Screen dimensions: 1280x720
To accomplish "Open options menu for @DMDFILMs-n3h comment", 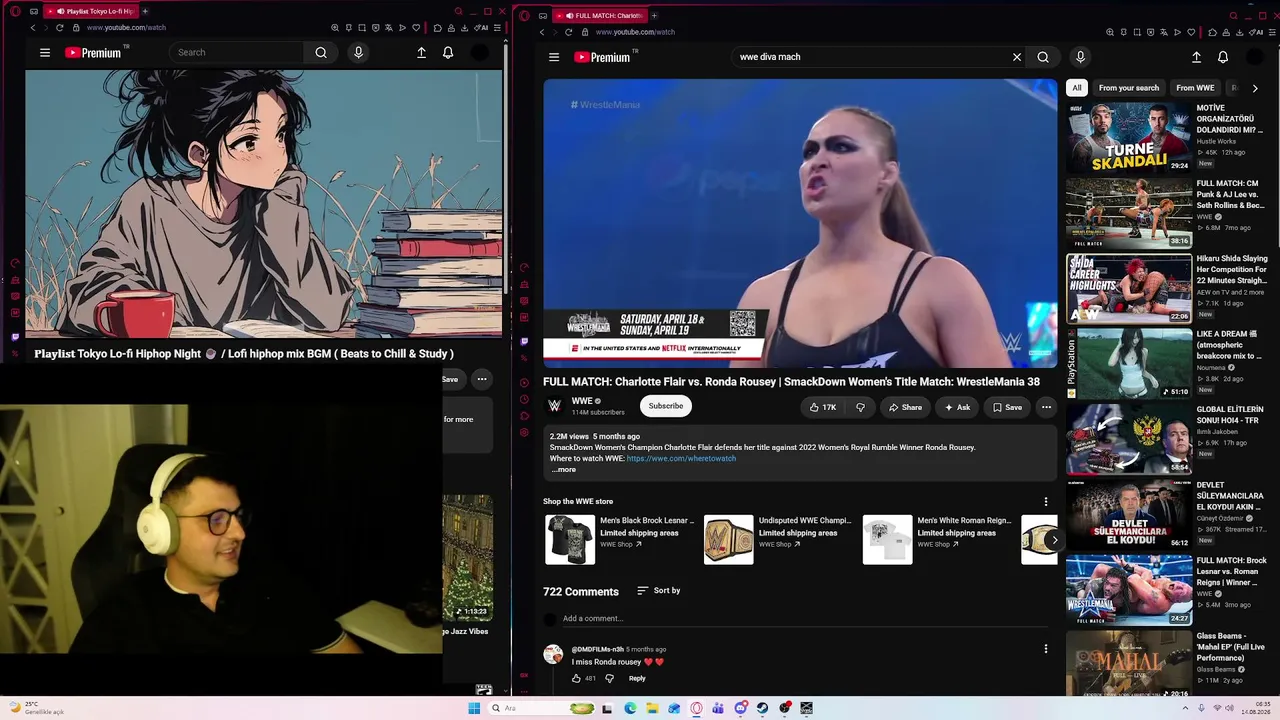I will 1046,649.
